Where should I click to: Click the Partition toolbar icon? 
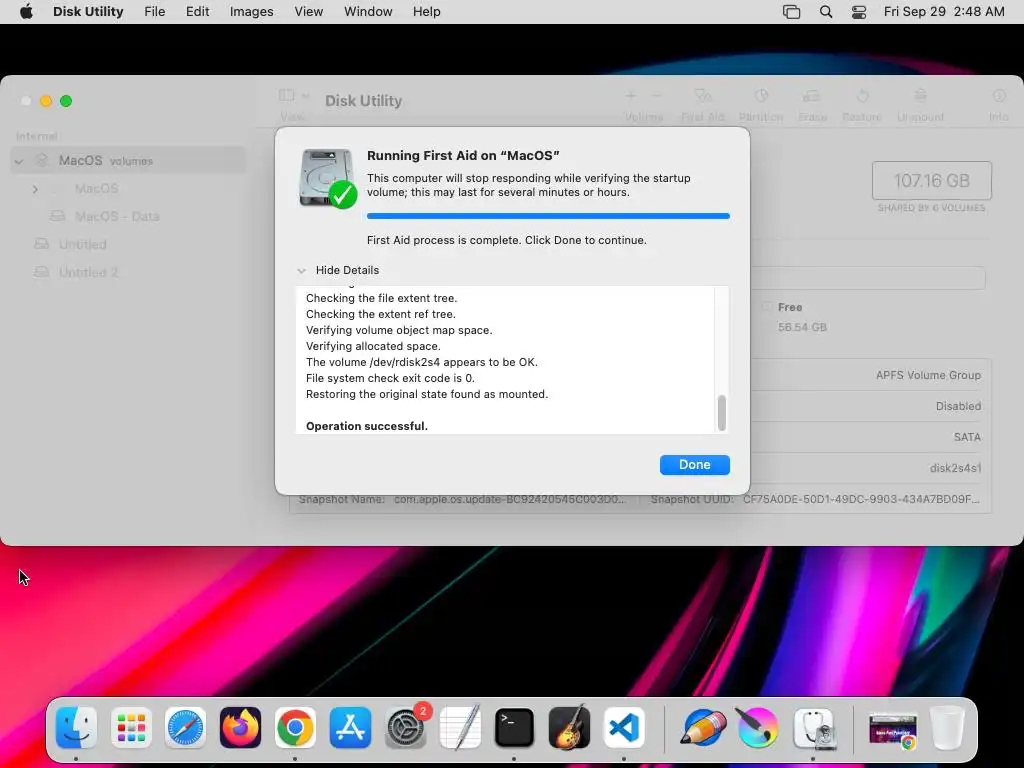761,96
